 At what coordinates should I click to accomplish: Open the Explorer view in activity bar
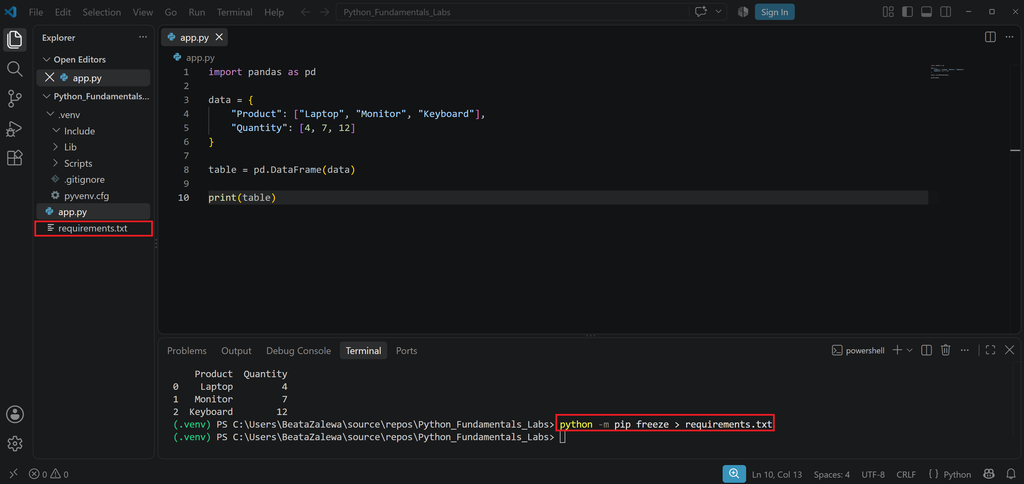14,40
